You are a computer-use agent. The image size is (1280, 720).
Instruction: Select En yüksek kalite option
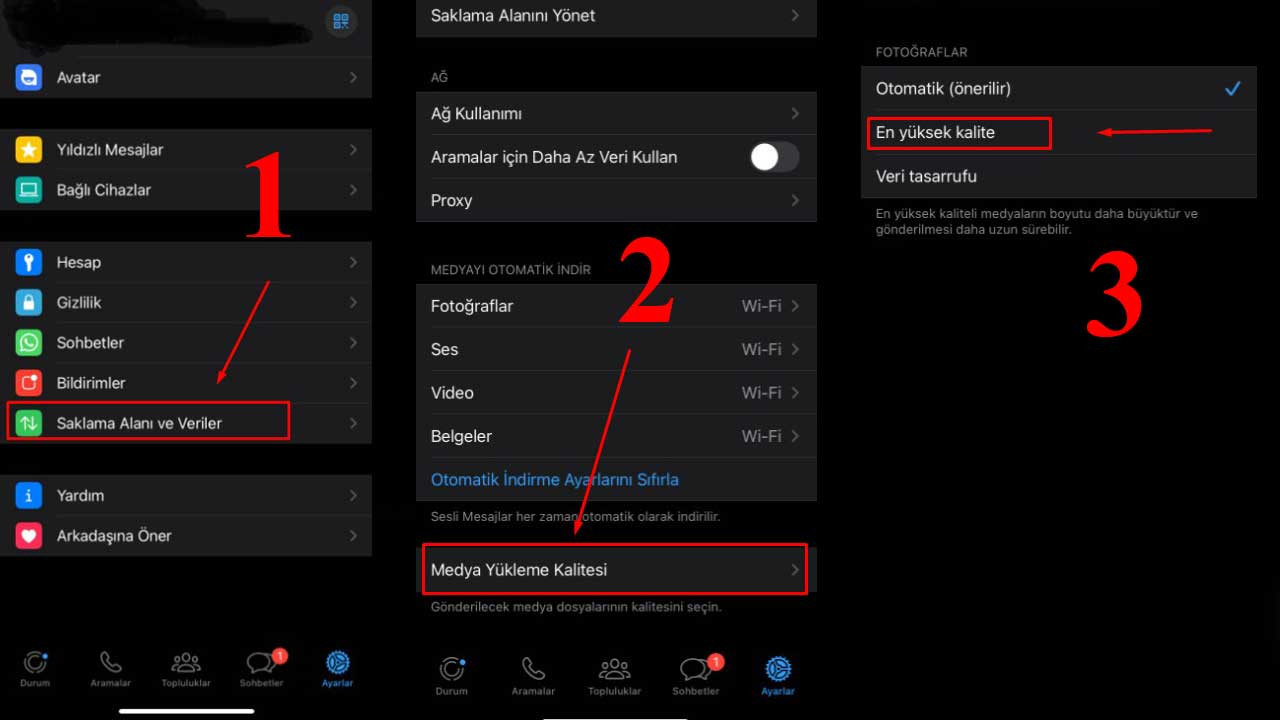pos(1058,132)
